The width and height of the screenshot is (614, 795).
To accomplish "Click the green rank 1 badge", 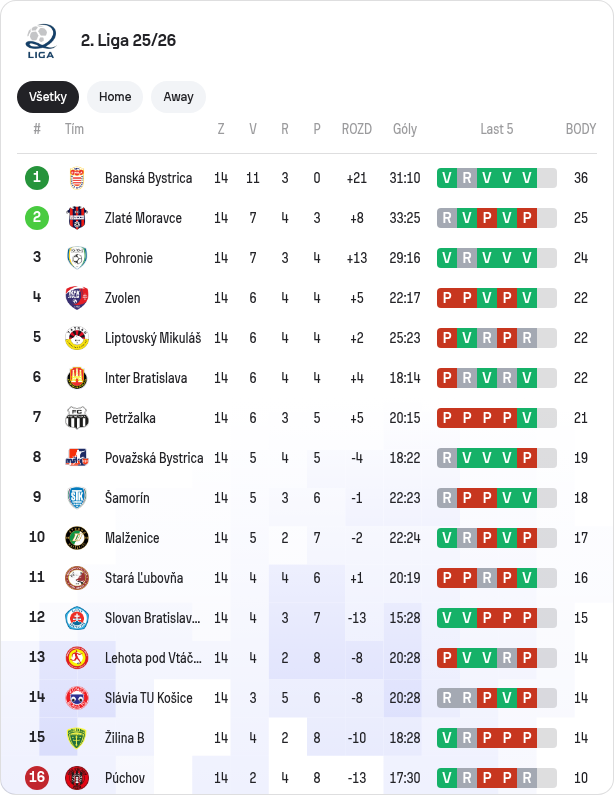I will (x=37, y=178).
